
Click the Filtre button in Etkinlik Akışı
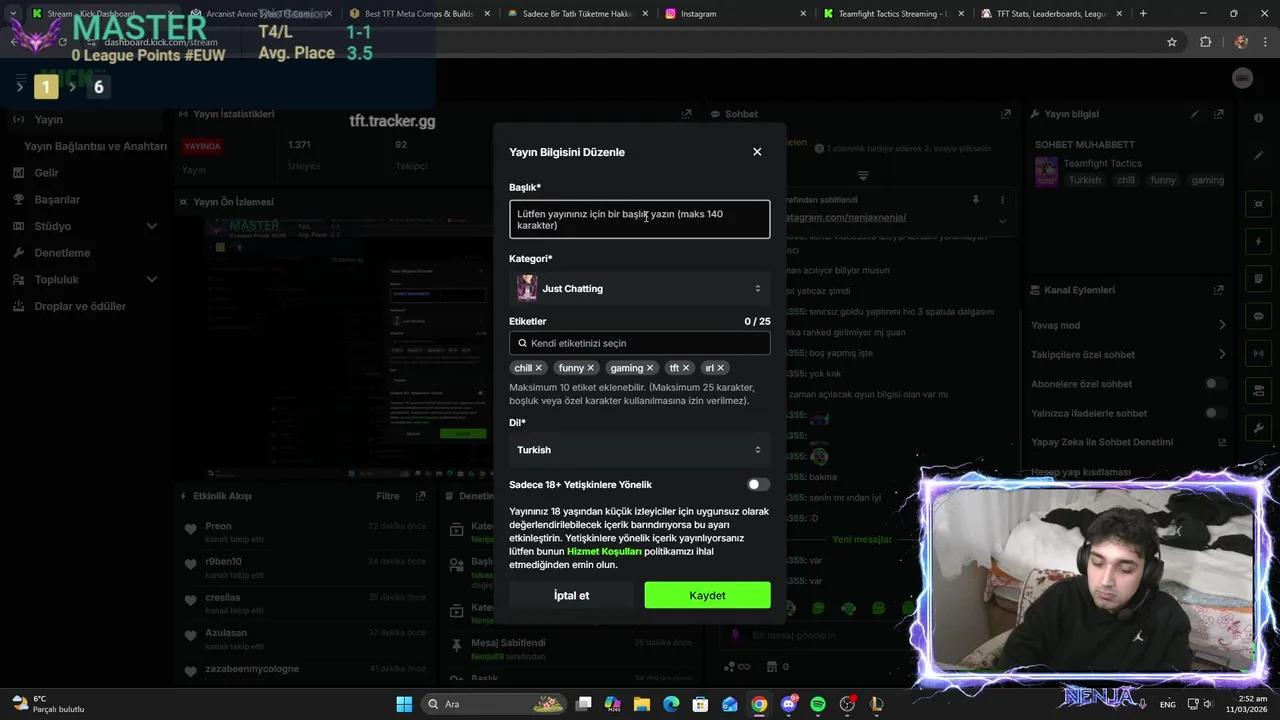pyautogui.click(x=388, y=496)
